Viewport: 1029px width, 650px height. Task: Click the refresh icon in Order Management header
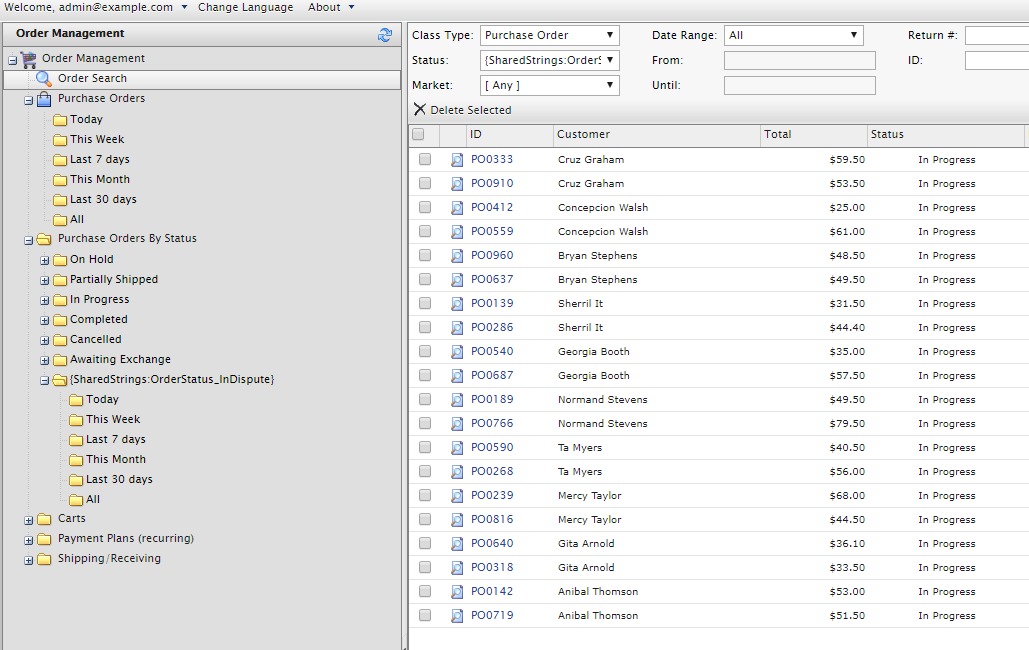(385, 35)
